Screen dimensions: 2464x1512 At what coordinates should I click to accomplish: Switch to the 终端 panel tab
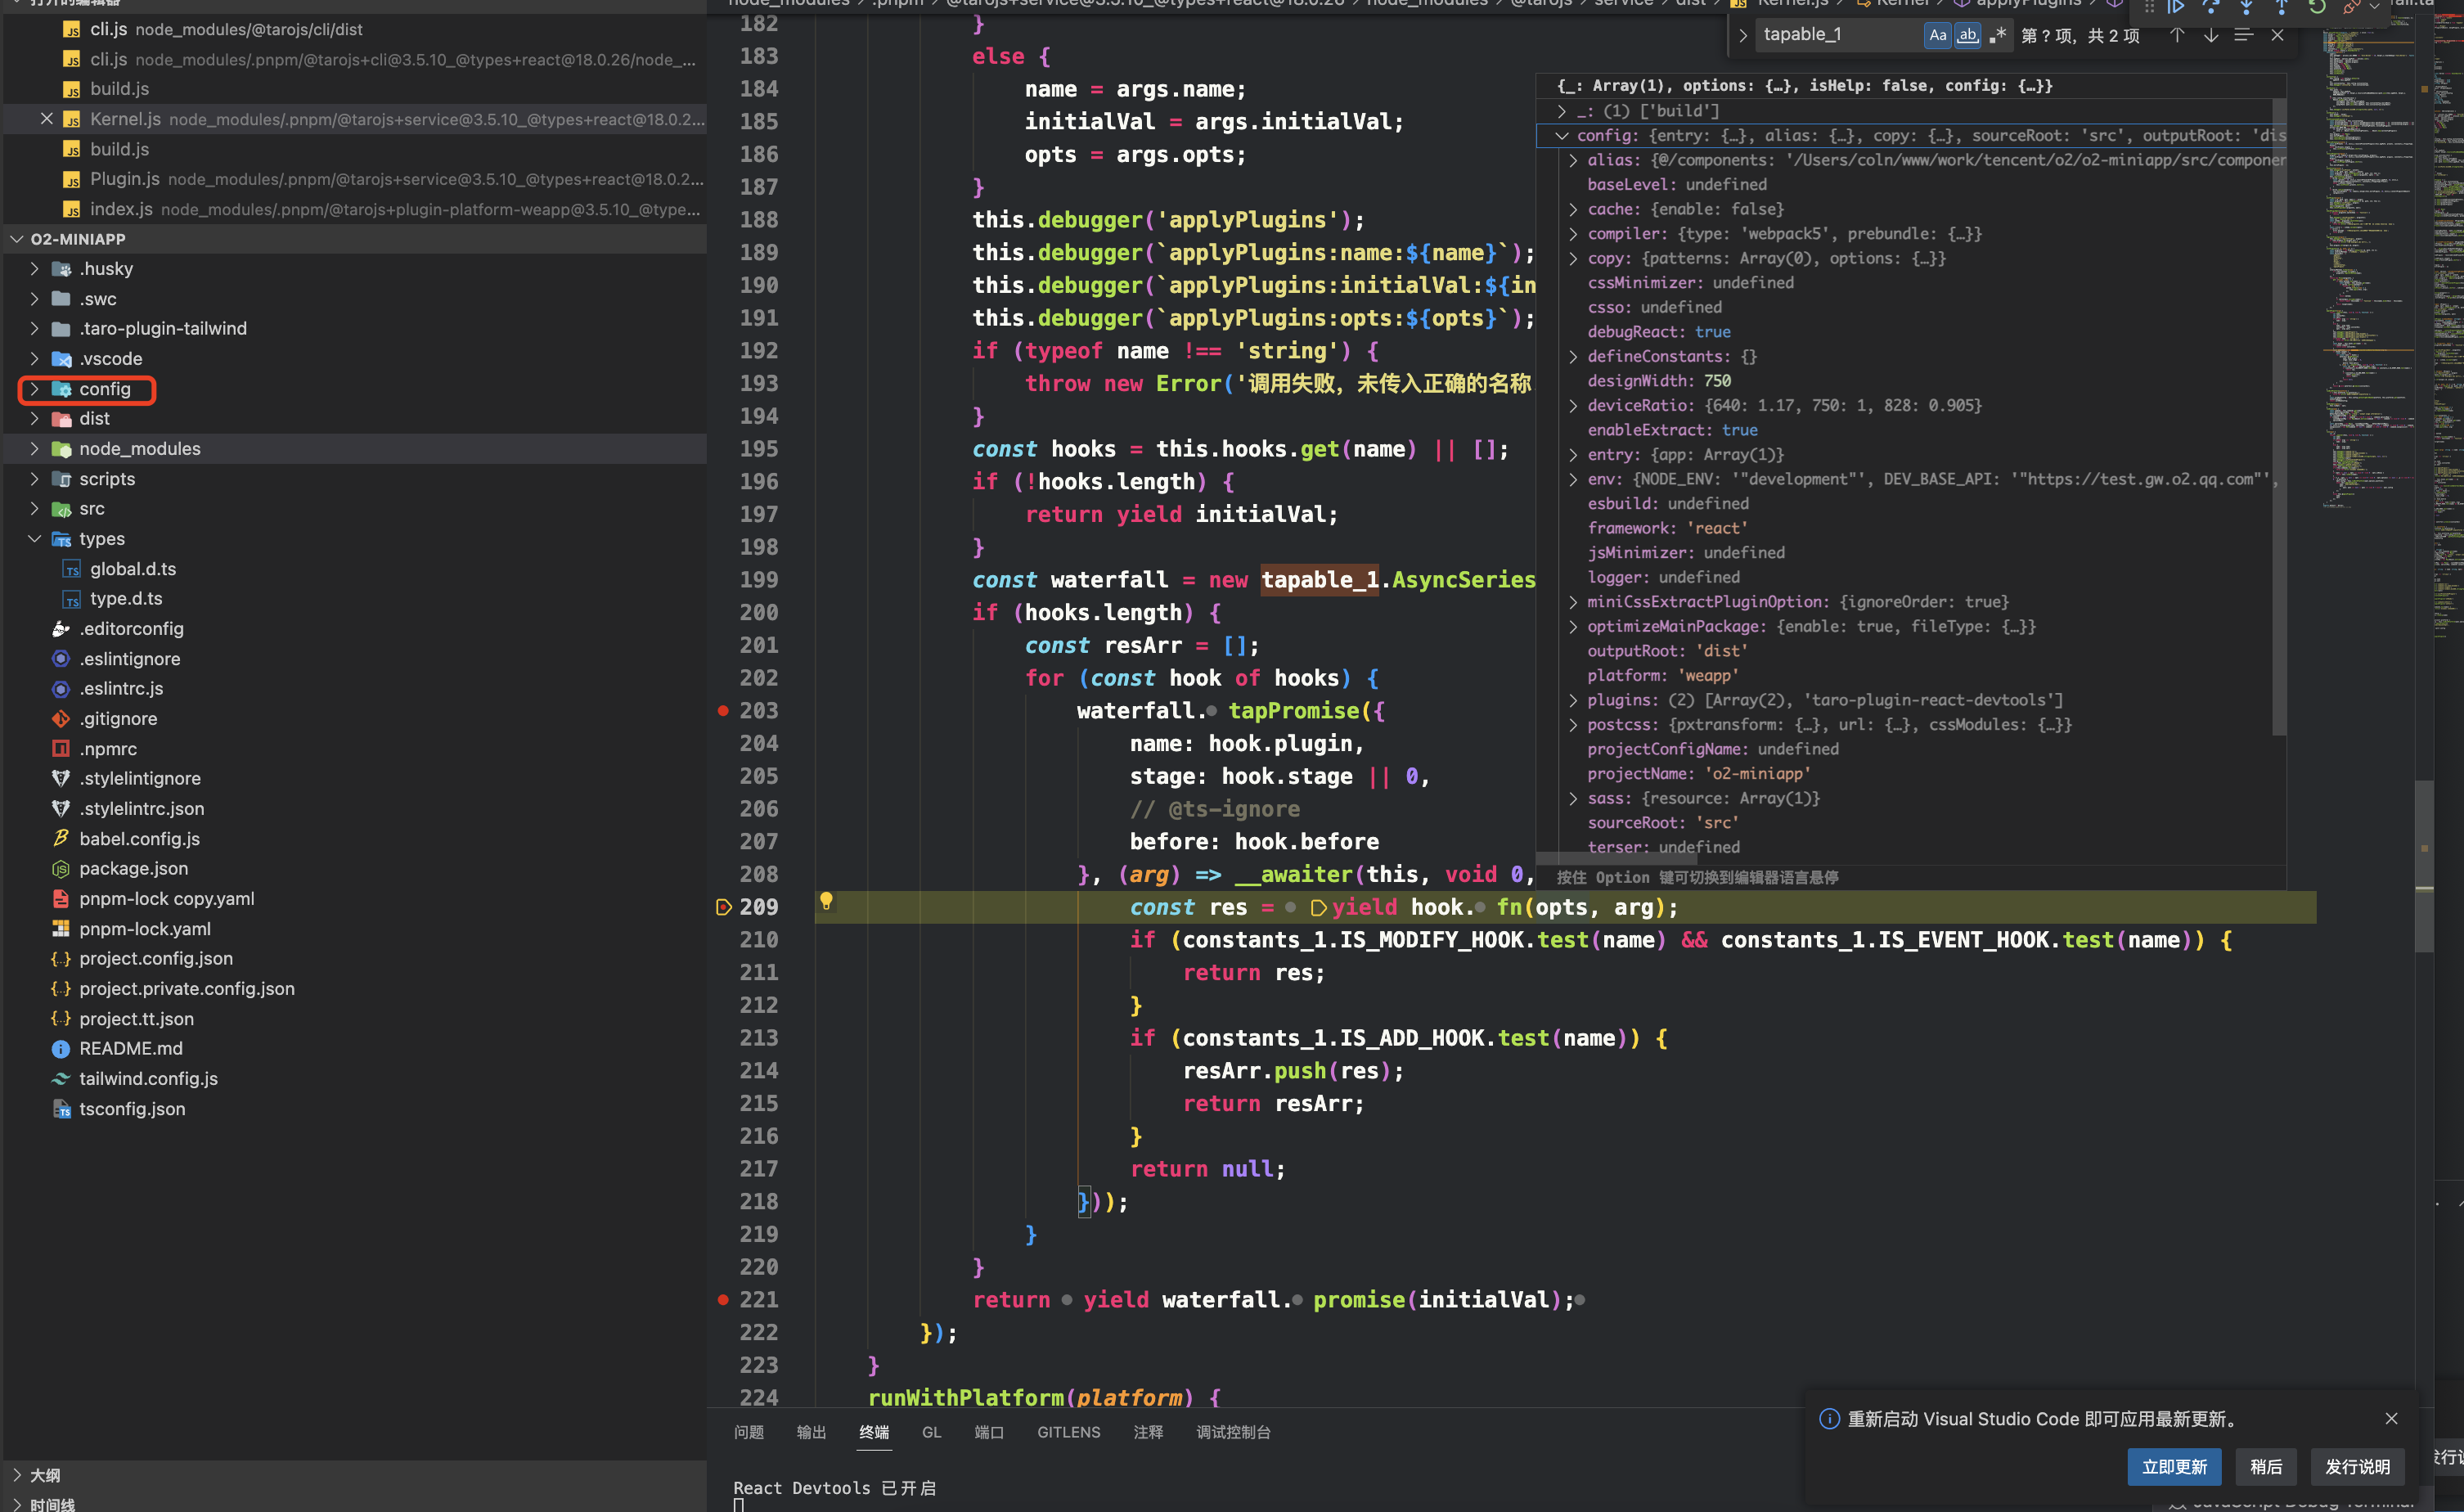[874, 1432]
